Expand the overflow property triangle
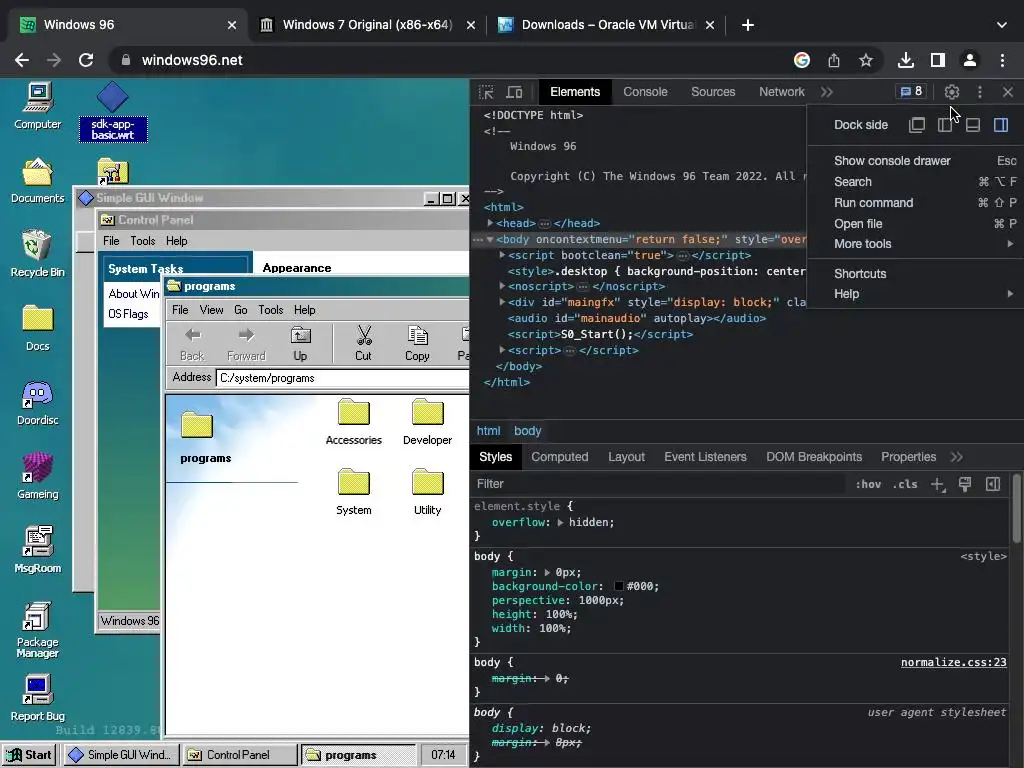 [560, 522]
